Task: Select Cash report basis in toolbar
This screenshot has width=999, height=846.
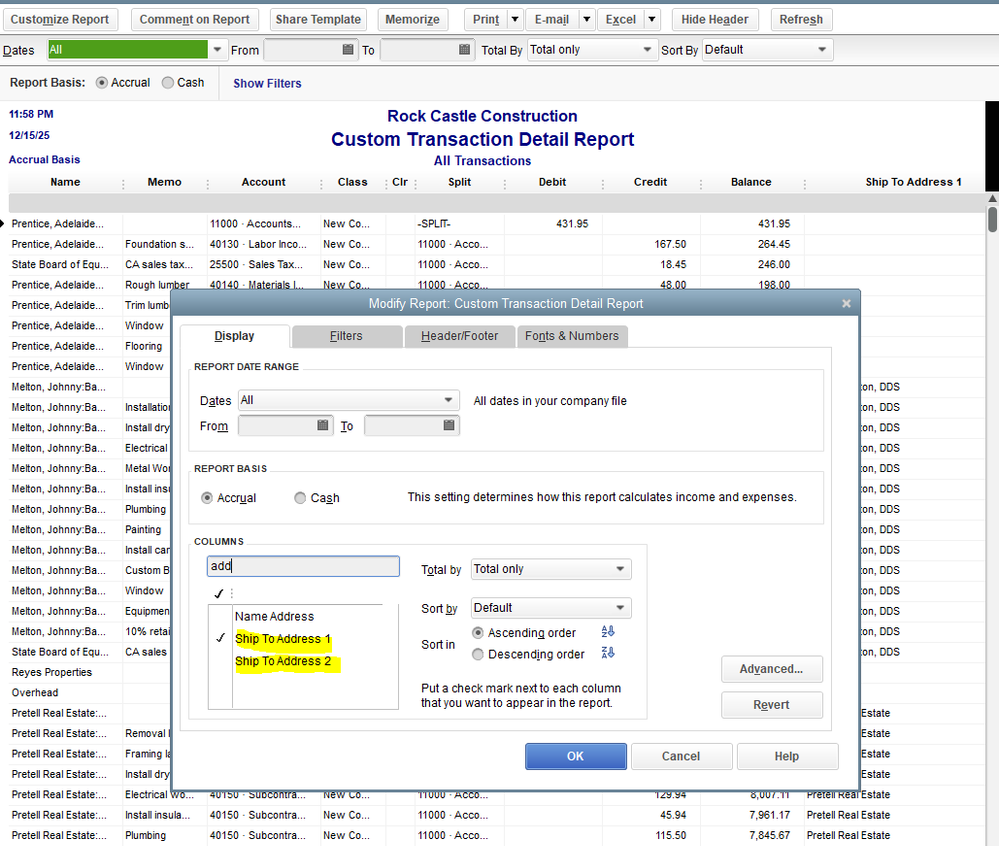Action: coord(168,83)
